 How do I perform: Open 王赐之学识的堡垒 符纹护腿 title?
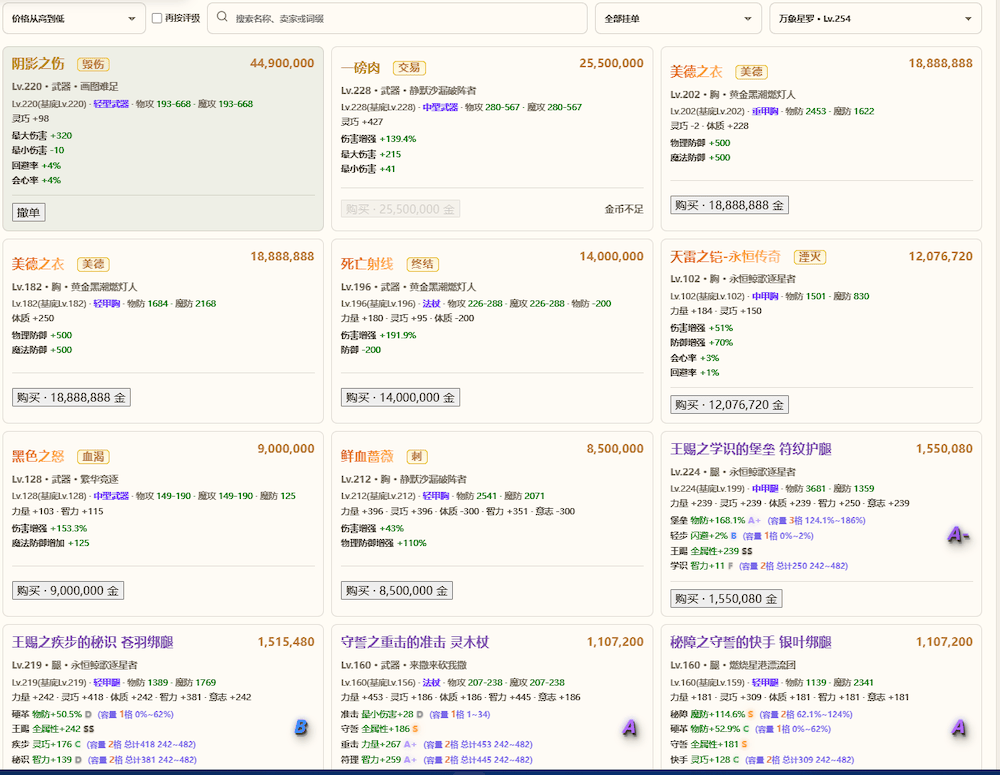751,449
